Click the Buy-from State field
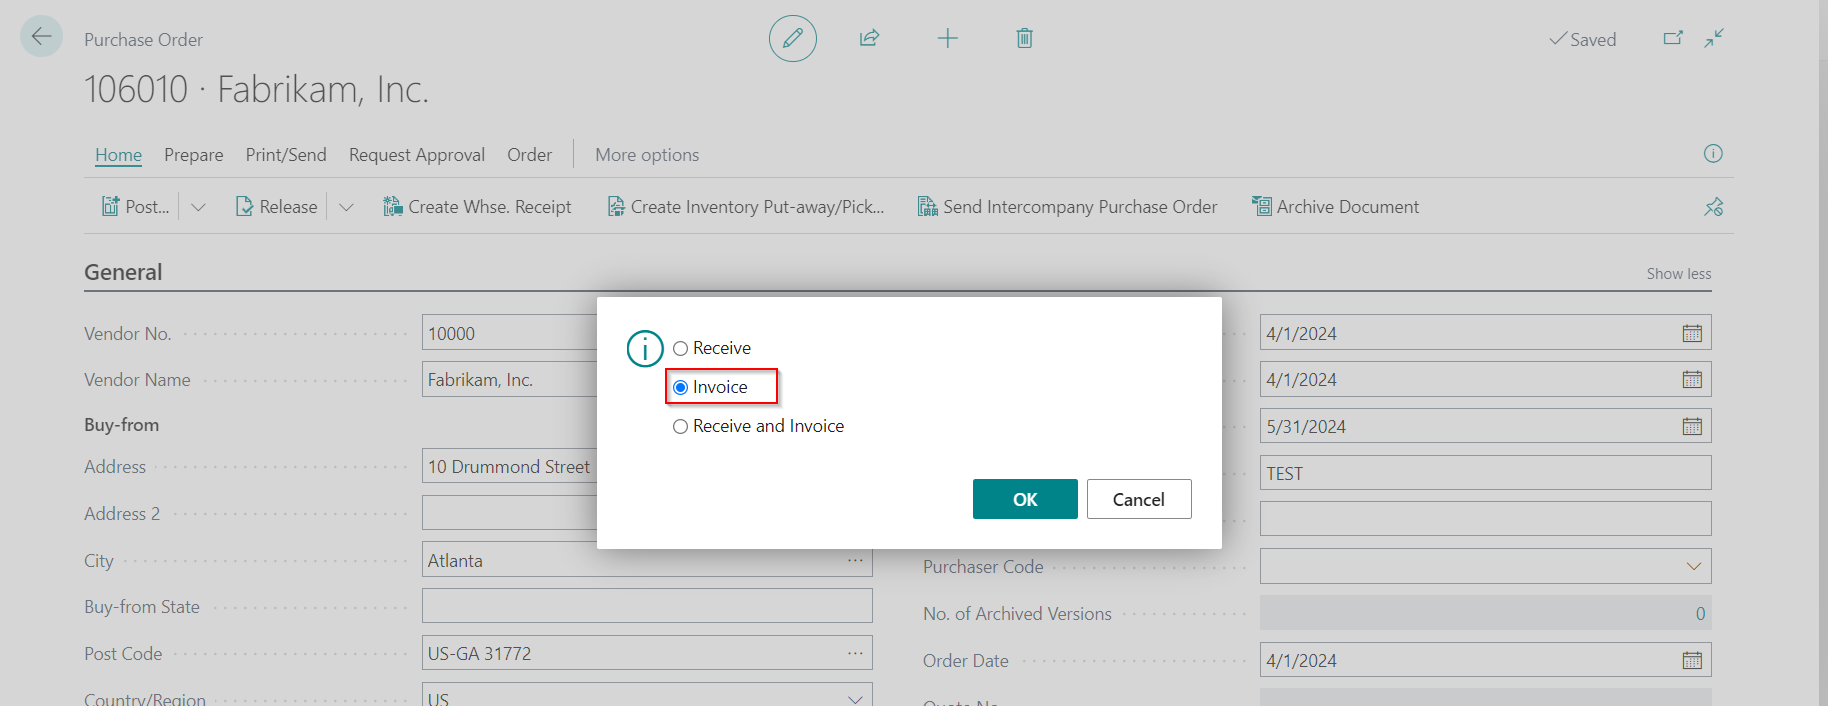This screenshot has height=706, width=1828. pyautogui.click(x=647, y=606)
